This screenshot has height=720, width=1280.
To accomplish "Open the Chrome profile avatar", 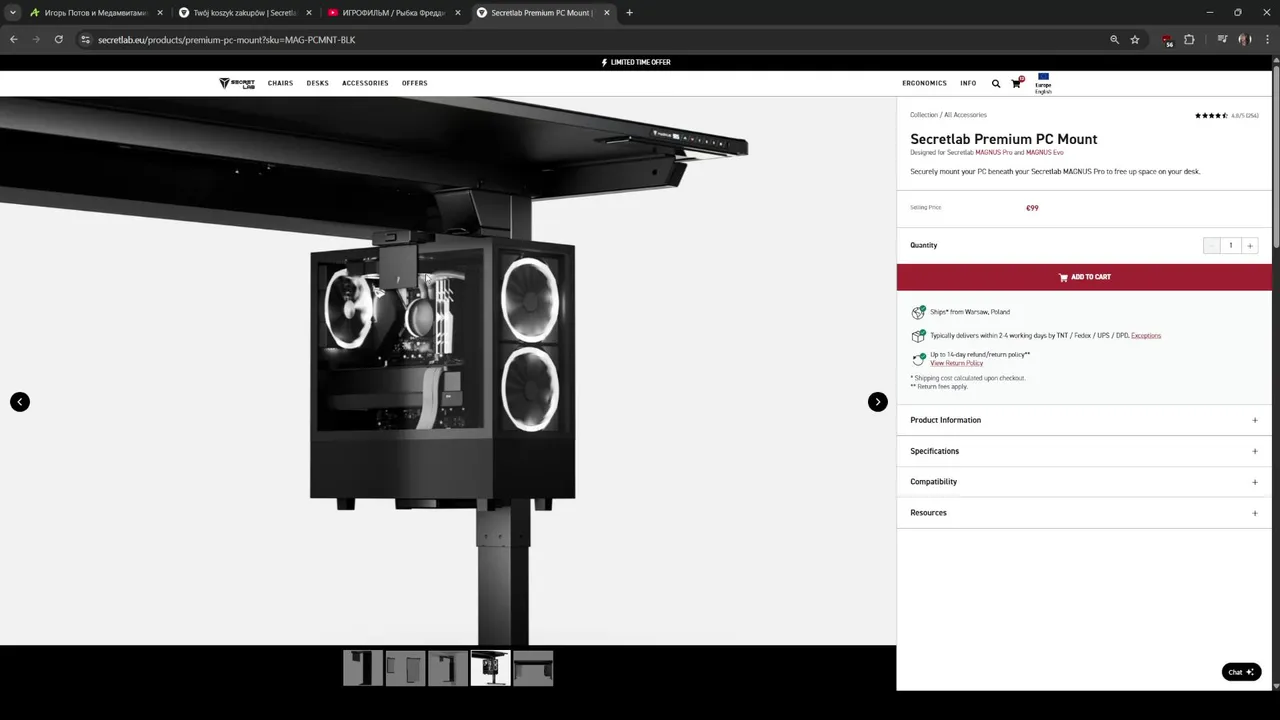I will (x=1244, y=40).
